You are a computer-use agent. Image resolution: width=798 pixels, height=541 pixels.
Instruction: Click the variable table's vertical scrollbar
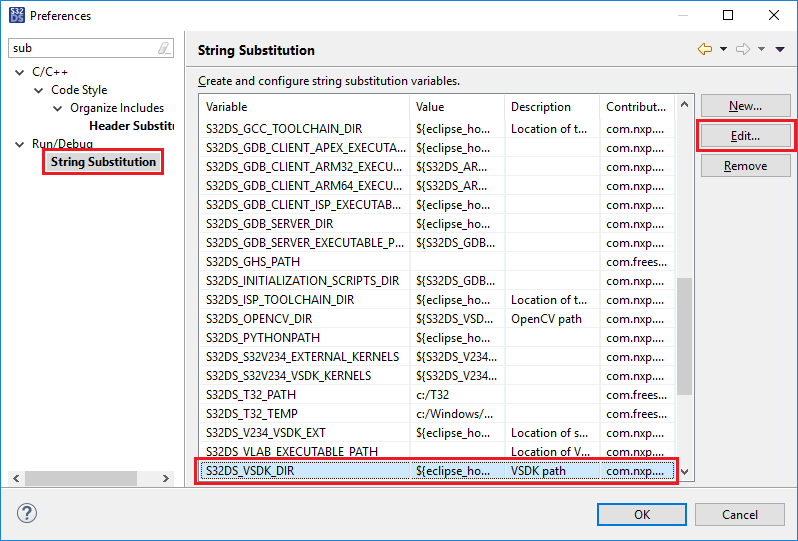pyautogui.click(x=685, y=335)
